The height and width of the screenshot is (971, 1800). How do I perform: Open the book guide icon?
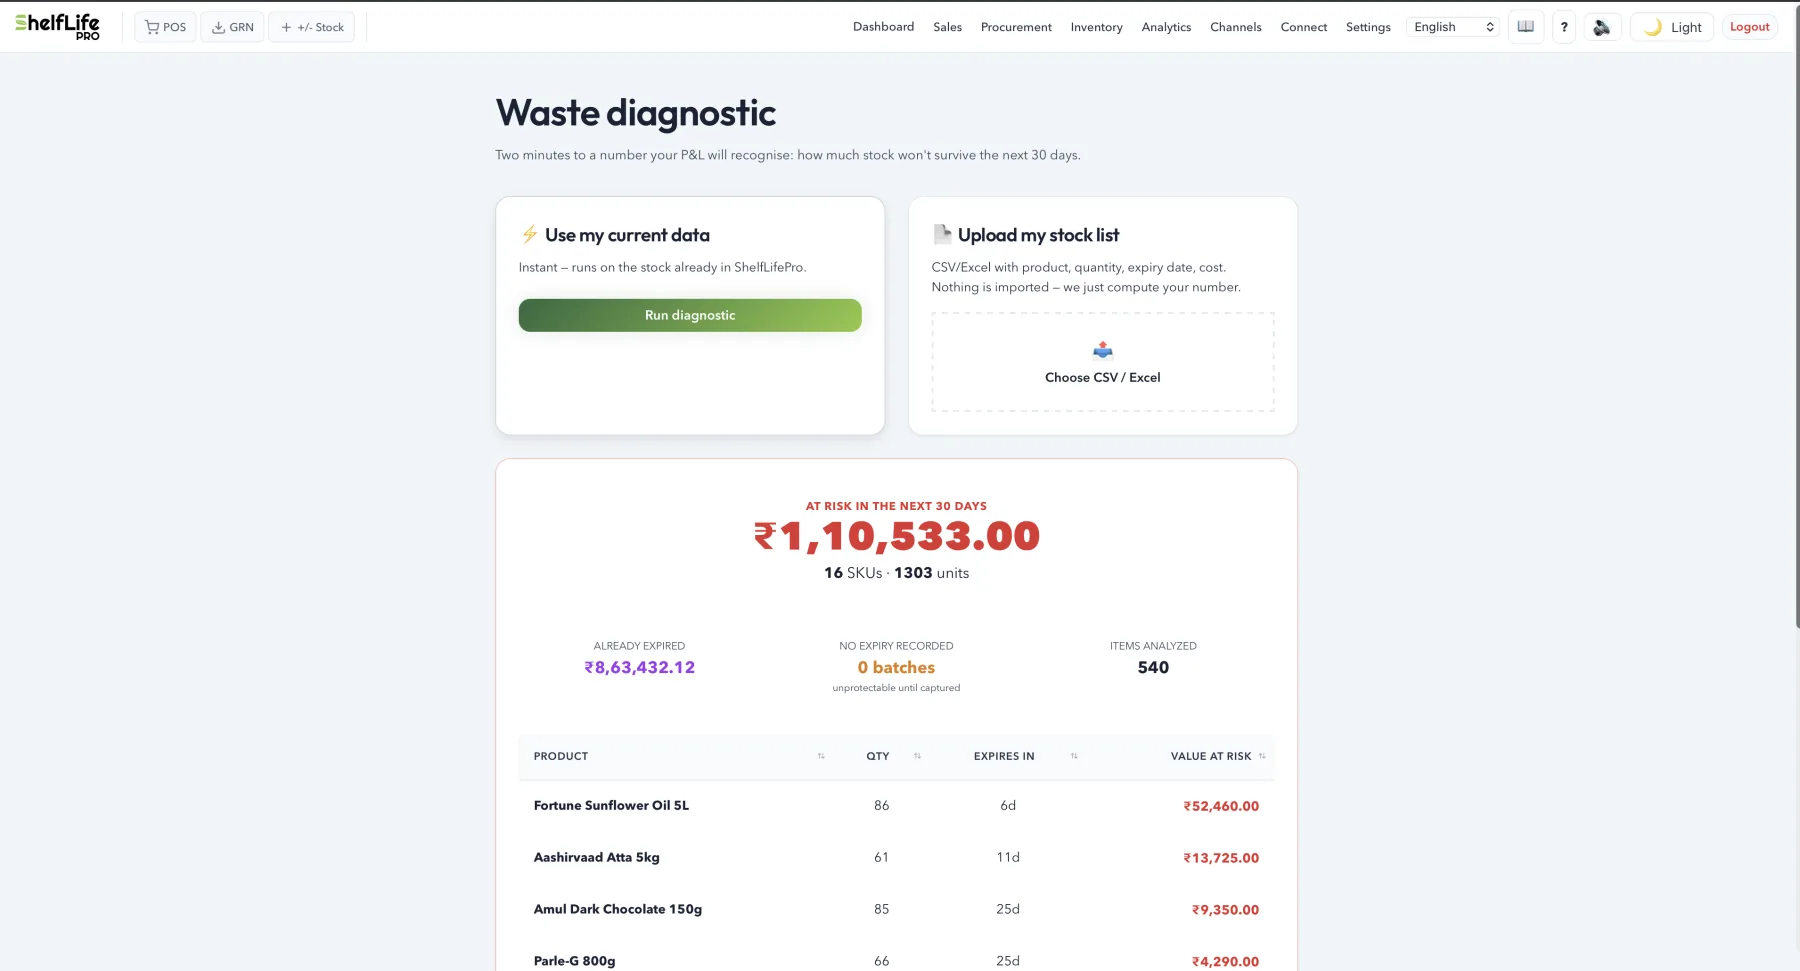coord(1526,27)
